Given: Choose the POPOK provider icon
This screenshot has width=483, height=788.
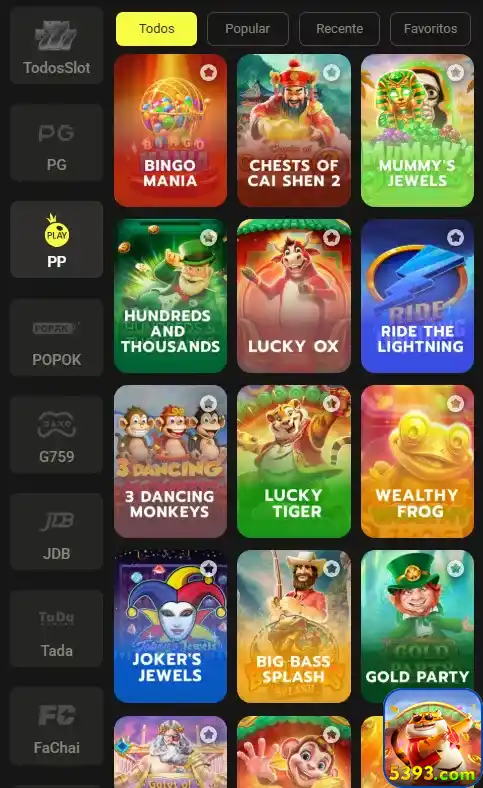Looking at the screenshot, I should 56,337.
